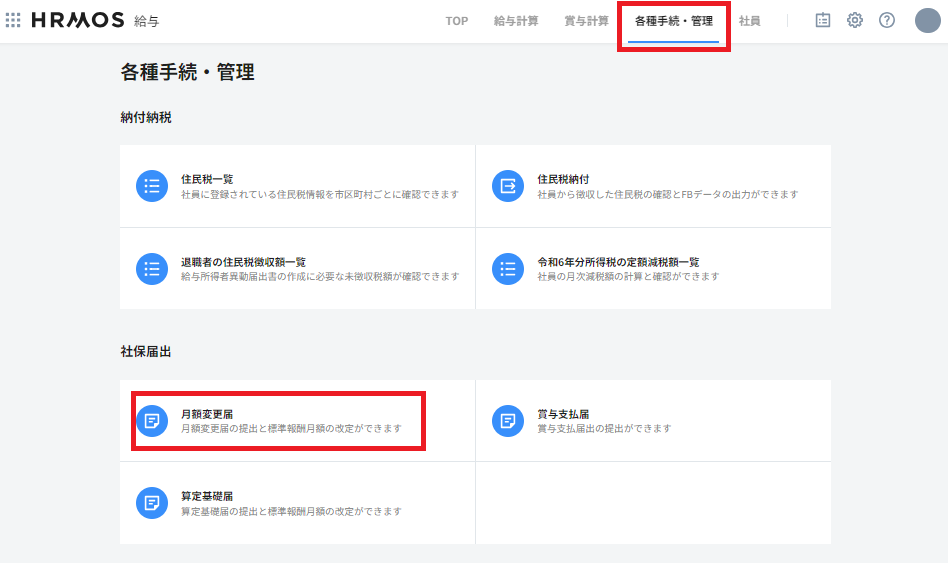948x563 pixels.
Task: Switch to the 給与計算 tab
Action: (x=516, y=21)
